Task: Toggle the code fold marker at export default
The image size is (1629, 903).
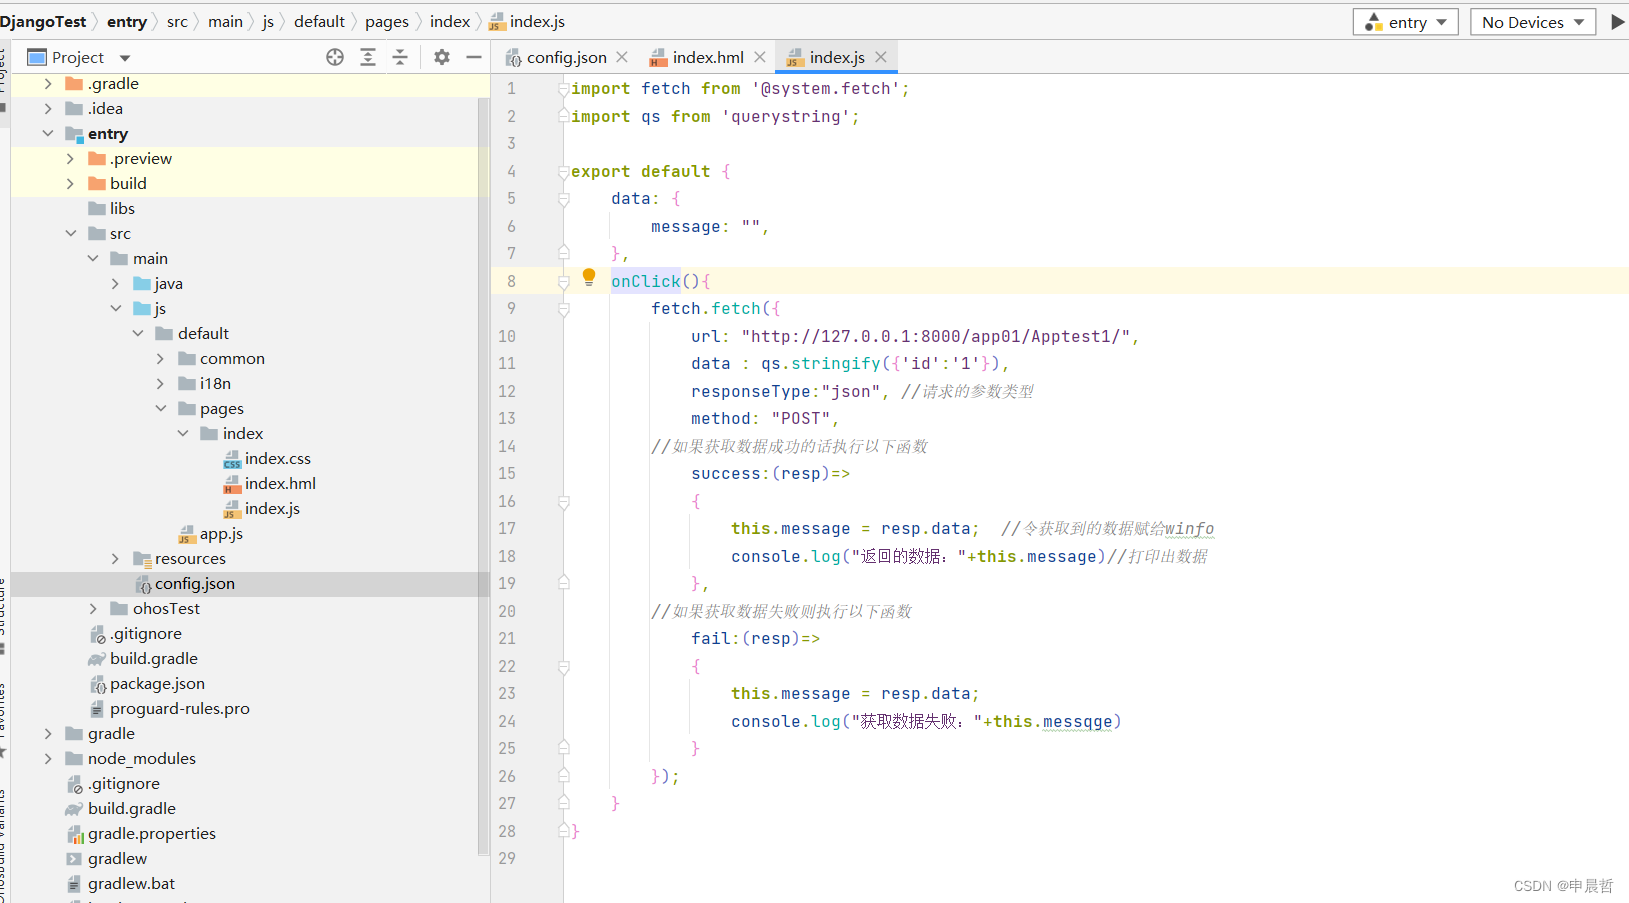Action: (x=563, y=170)
